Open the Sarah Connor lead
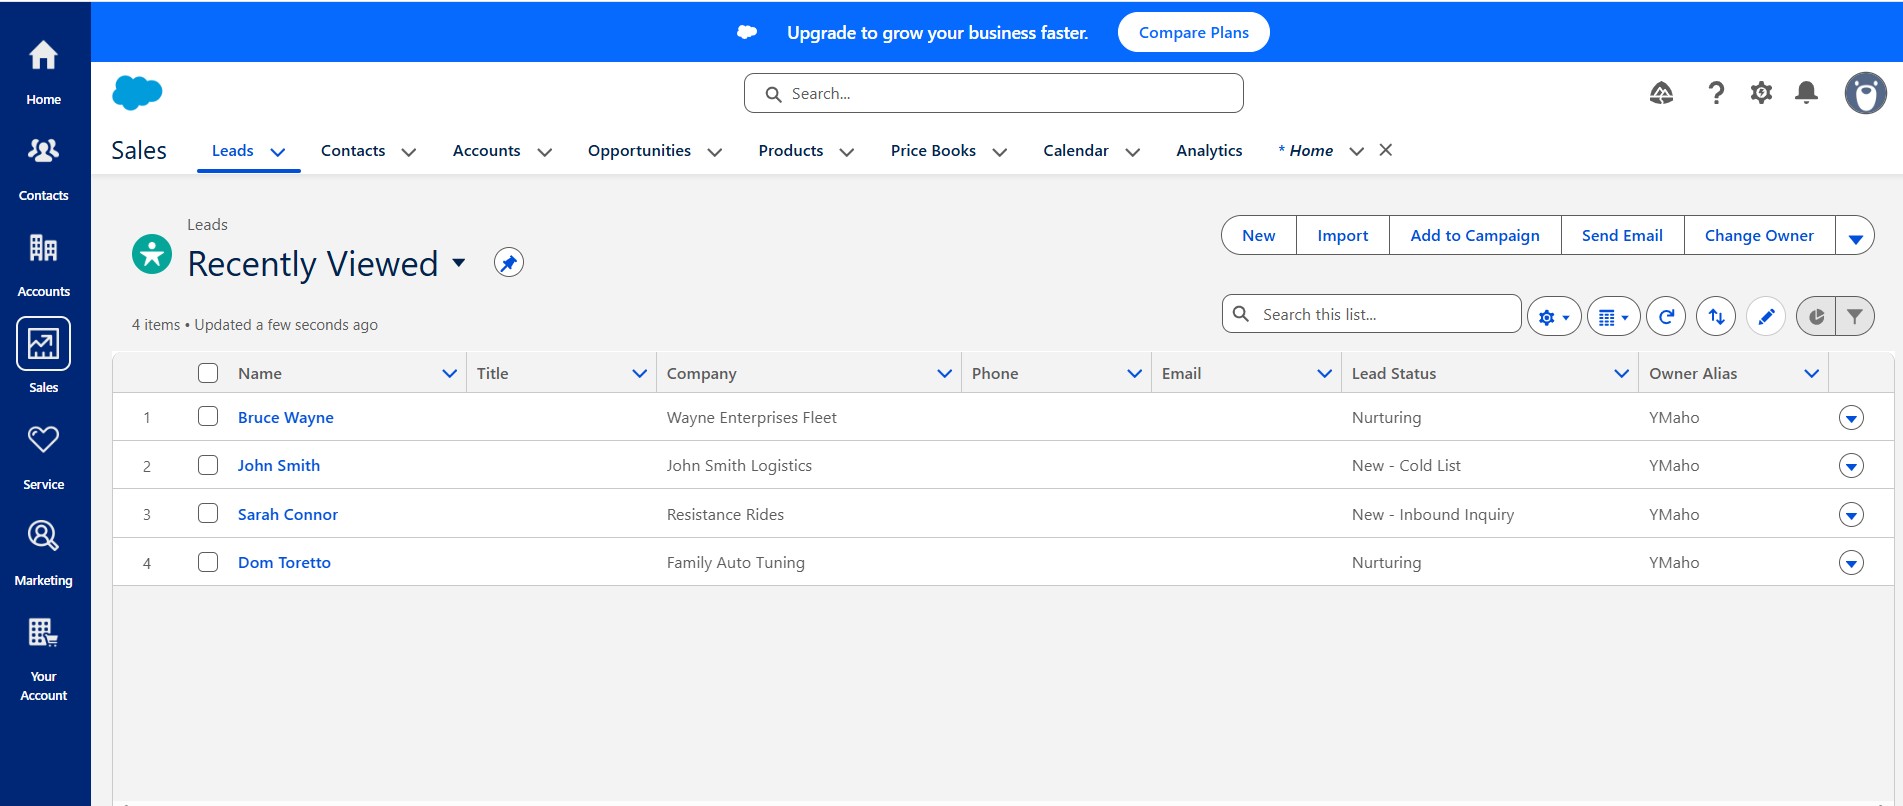1903x806 pixels. [x=288, y=514]
